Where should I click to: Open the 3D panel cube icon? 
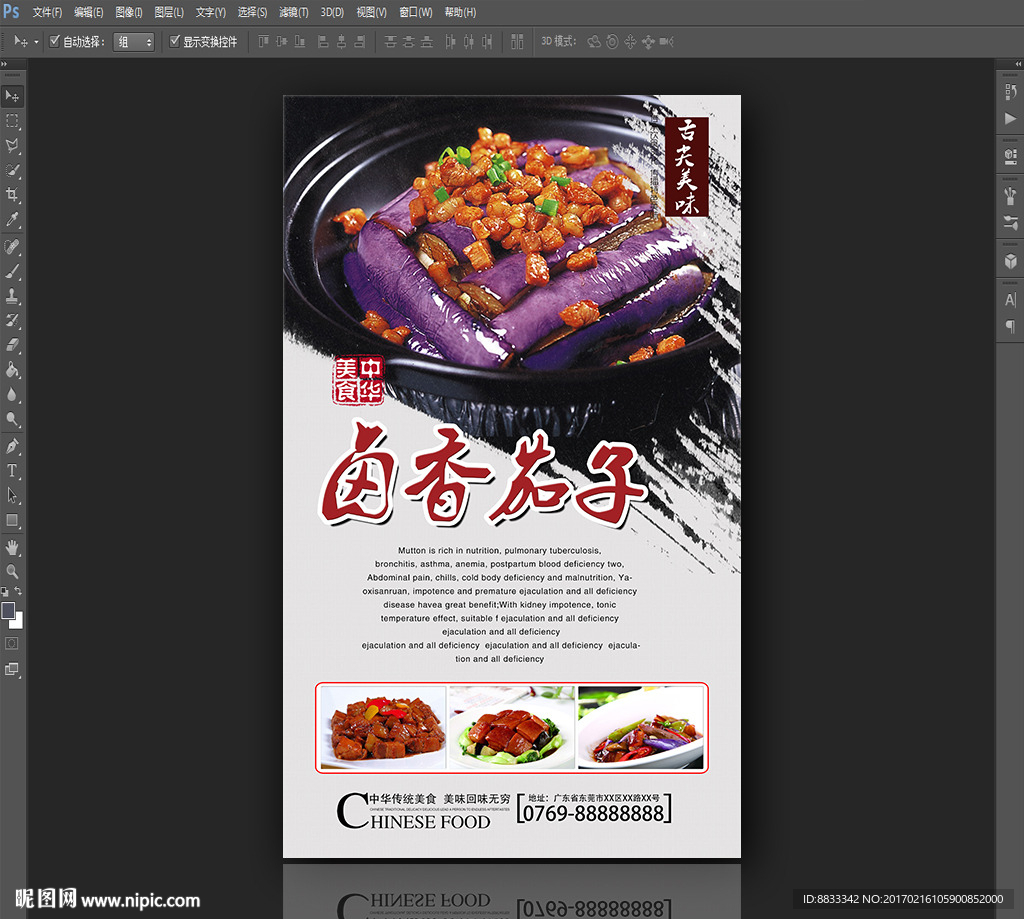tap(1010, 261)
